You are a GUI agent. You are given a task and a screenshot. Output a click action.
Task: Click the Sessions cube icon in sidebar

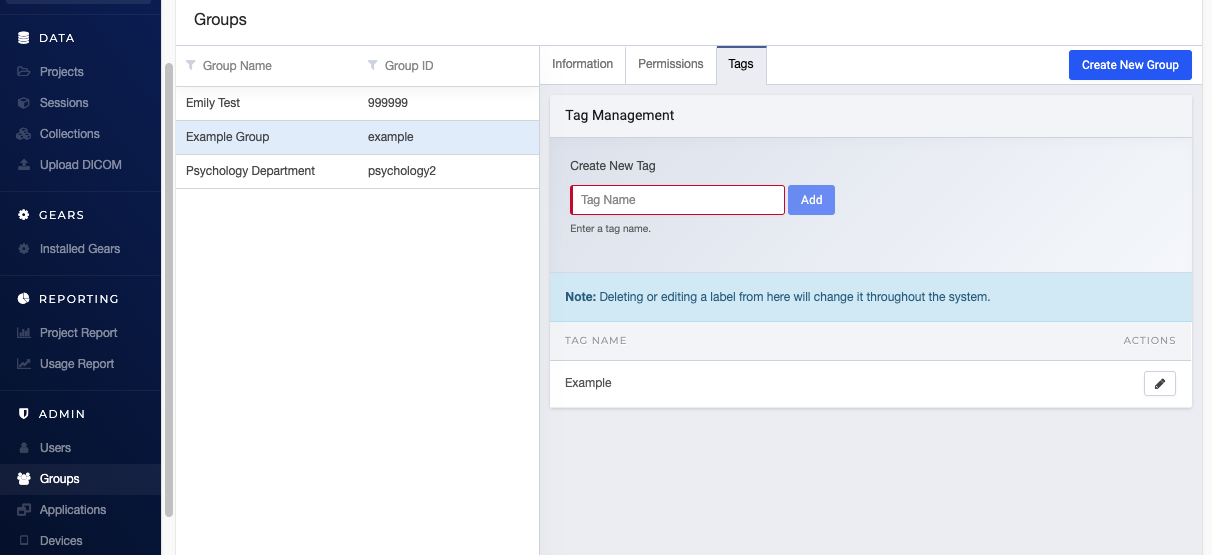(24, 103)
